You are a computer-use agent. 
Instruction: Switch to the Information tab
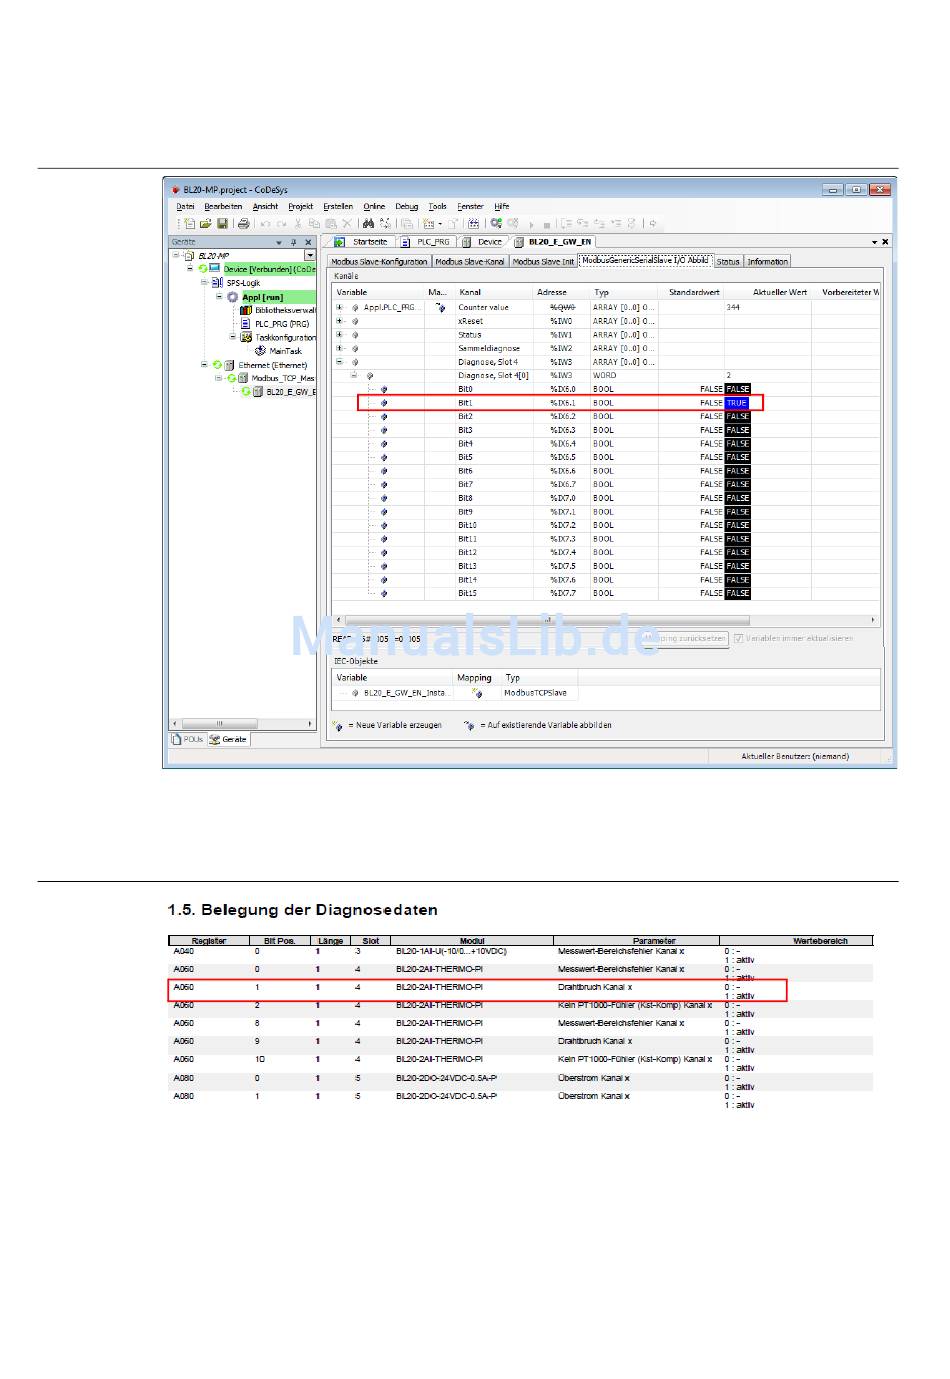point(768,262)
